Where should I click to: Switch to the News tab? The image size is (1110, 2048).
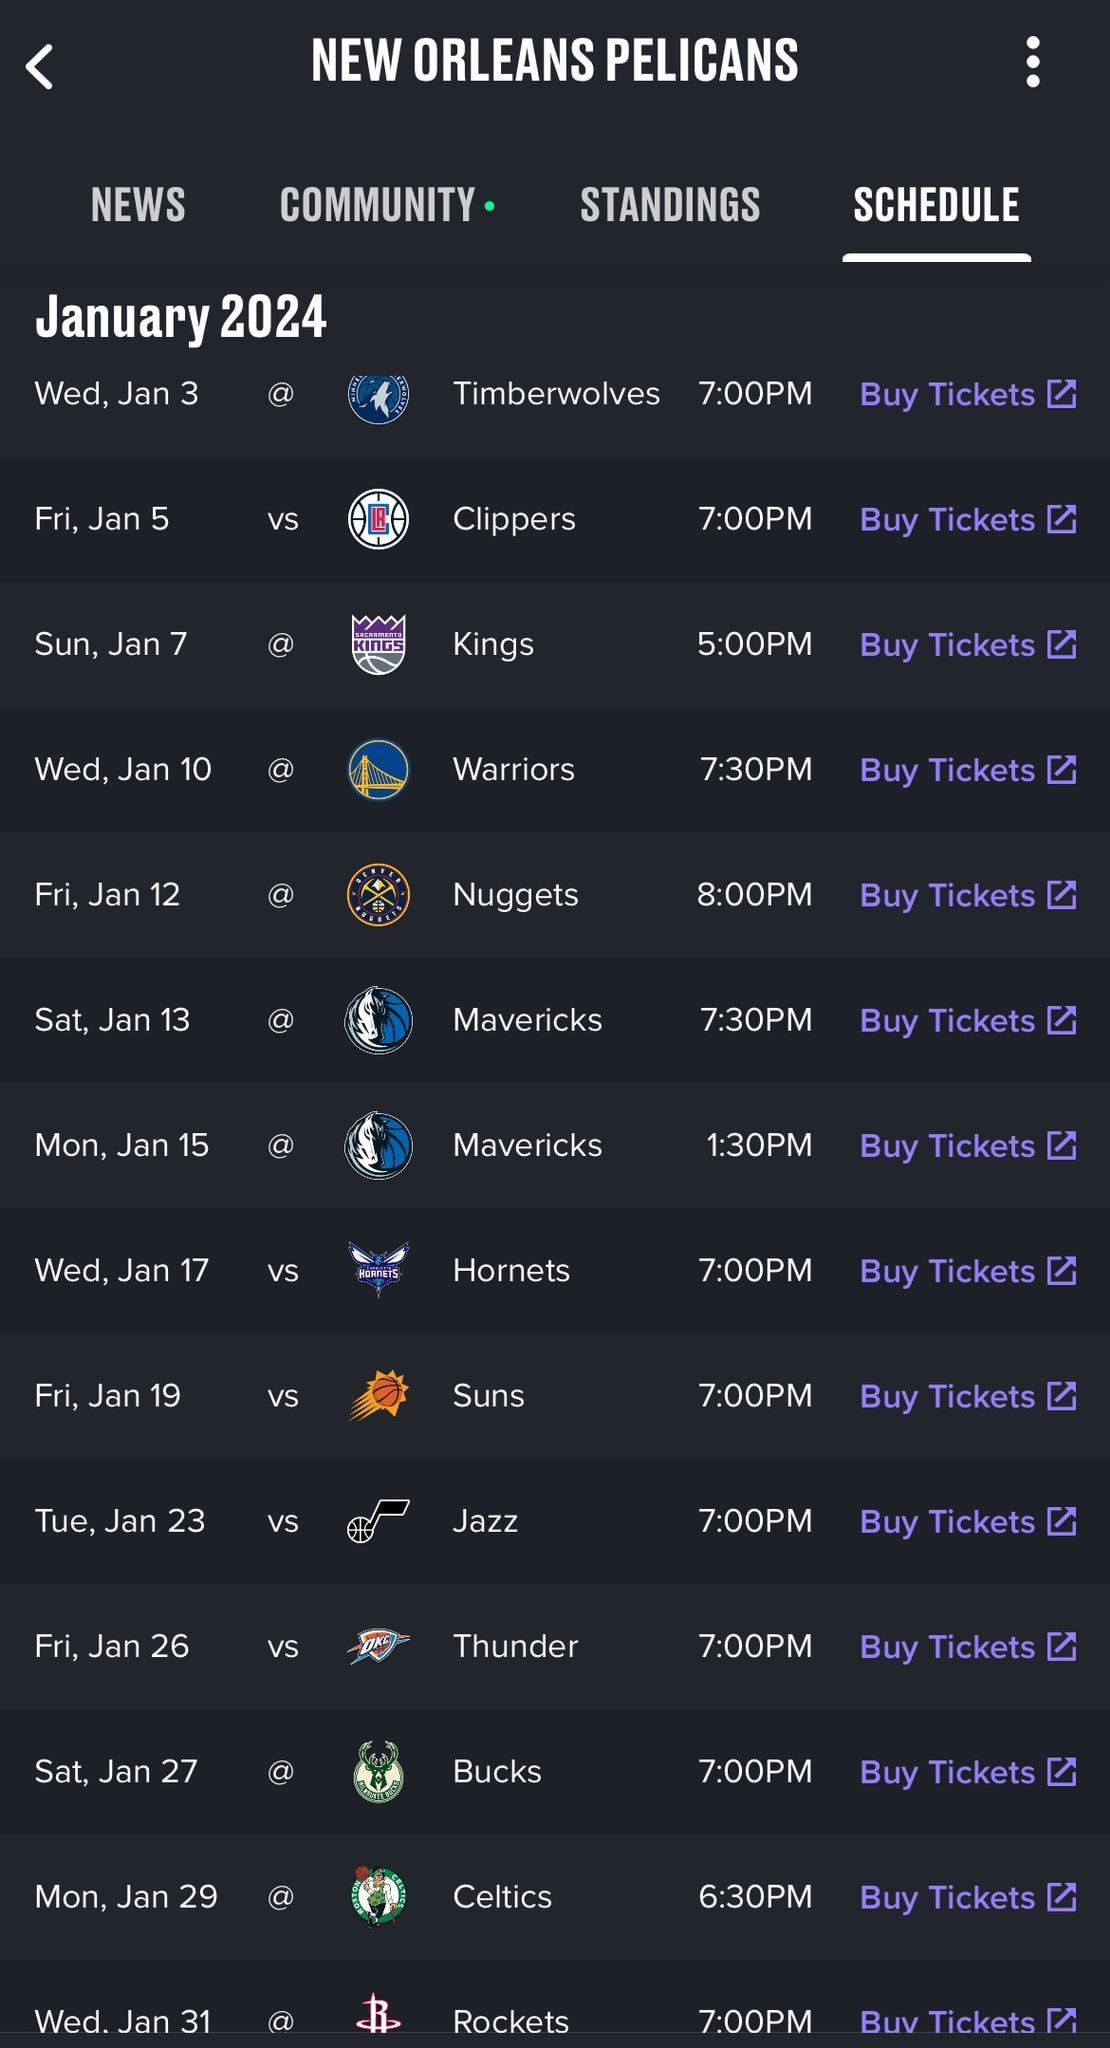click(138, 205)
